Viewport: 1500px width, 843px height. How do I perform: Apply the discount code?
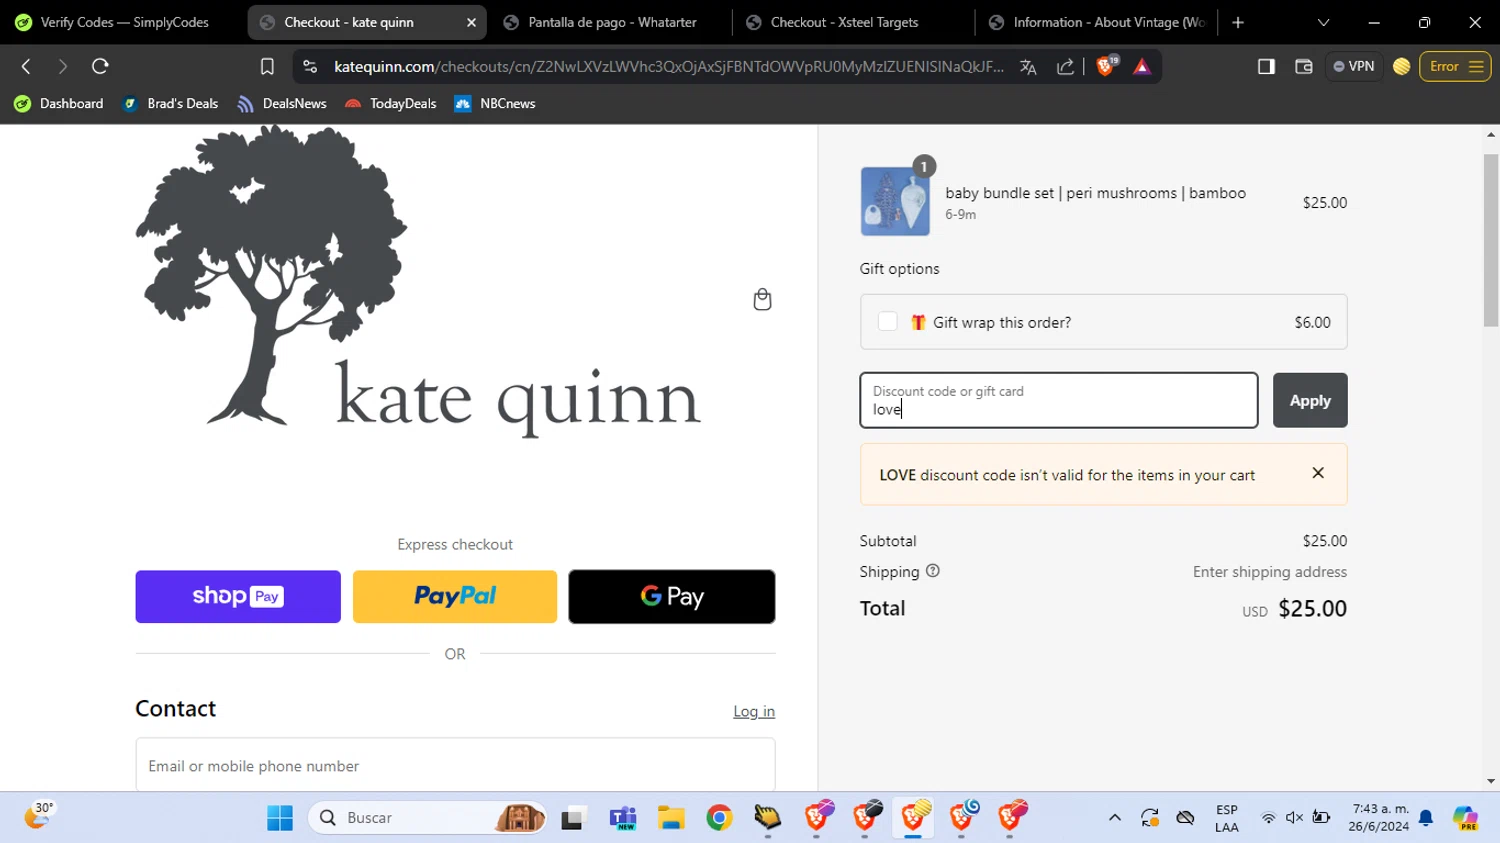[1310, 400]
